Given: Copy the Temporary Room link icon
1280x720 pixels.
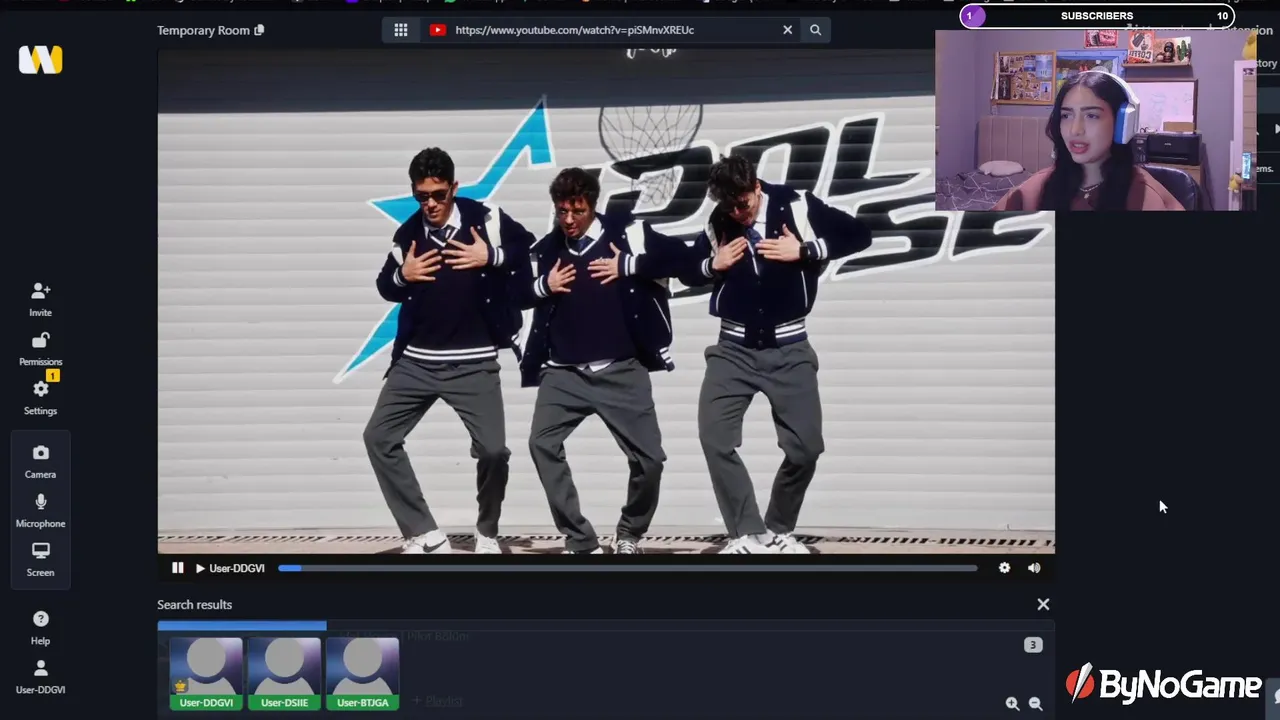Looking at the screenshot, I should [259, 30].
